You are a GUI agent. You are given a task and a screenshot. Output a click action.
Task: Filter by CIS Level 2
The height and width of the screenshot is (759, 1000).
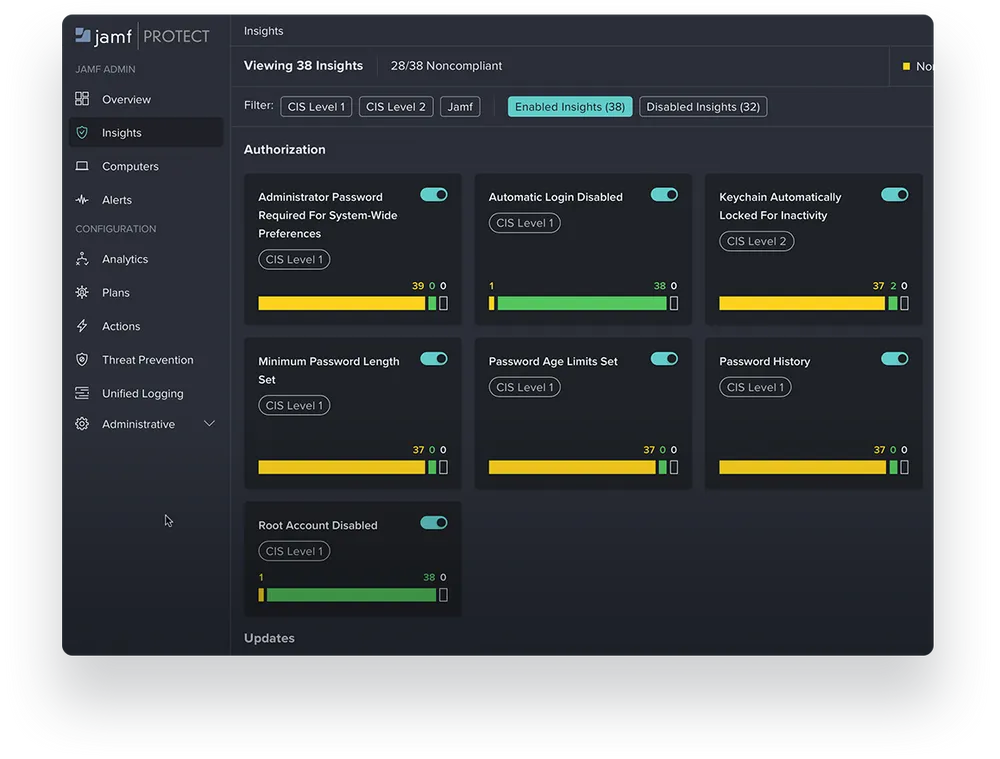[395, 105]
